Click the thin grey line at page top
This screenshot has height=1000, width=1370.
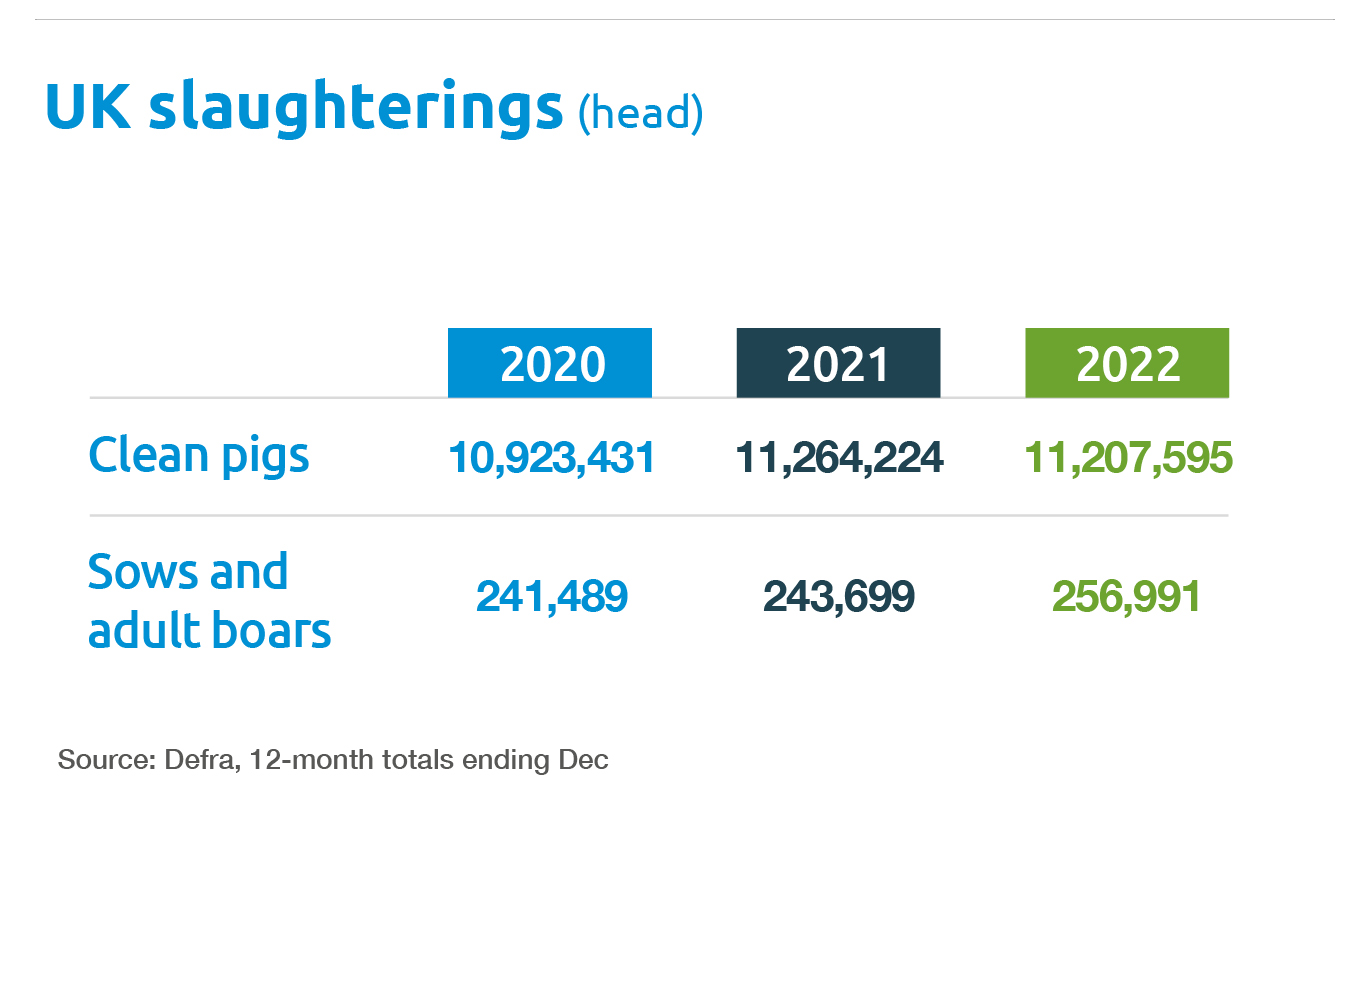click(684, 19)
